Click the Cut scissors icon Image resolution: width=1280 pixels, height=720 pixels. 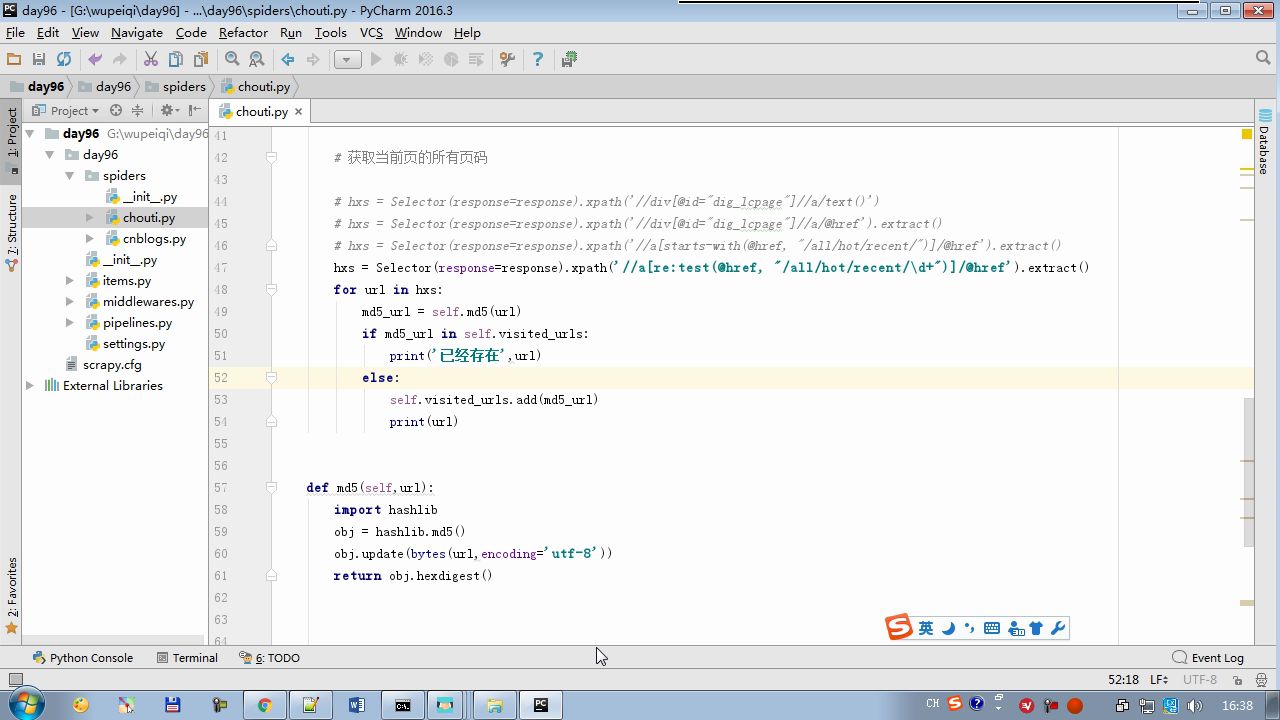tap(151, 59)
